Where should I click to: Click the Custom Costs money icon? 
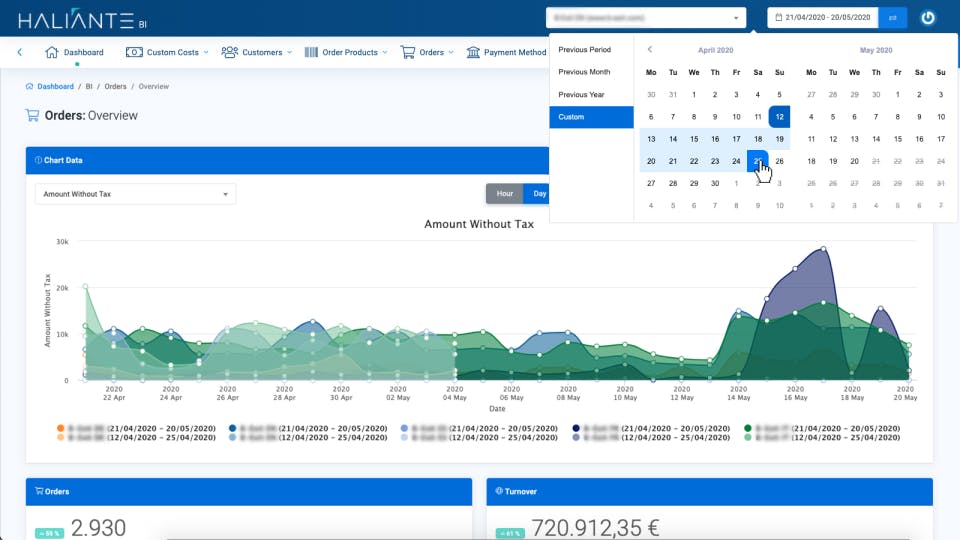[134, 52]
